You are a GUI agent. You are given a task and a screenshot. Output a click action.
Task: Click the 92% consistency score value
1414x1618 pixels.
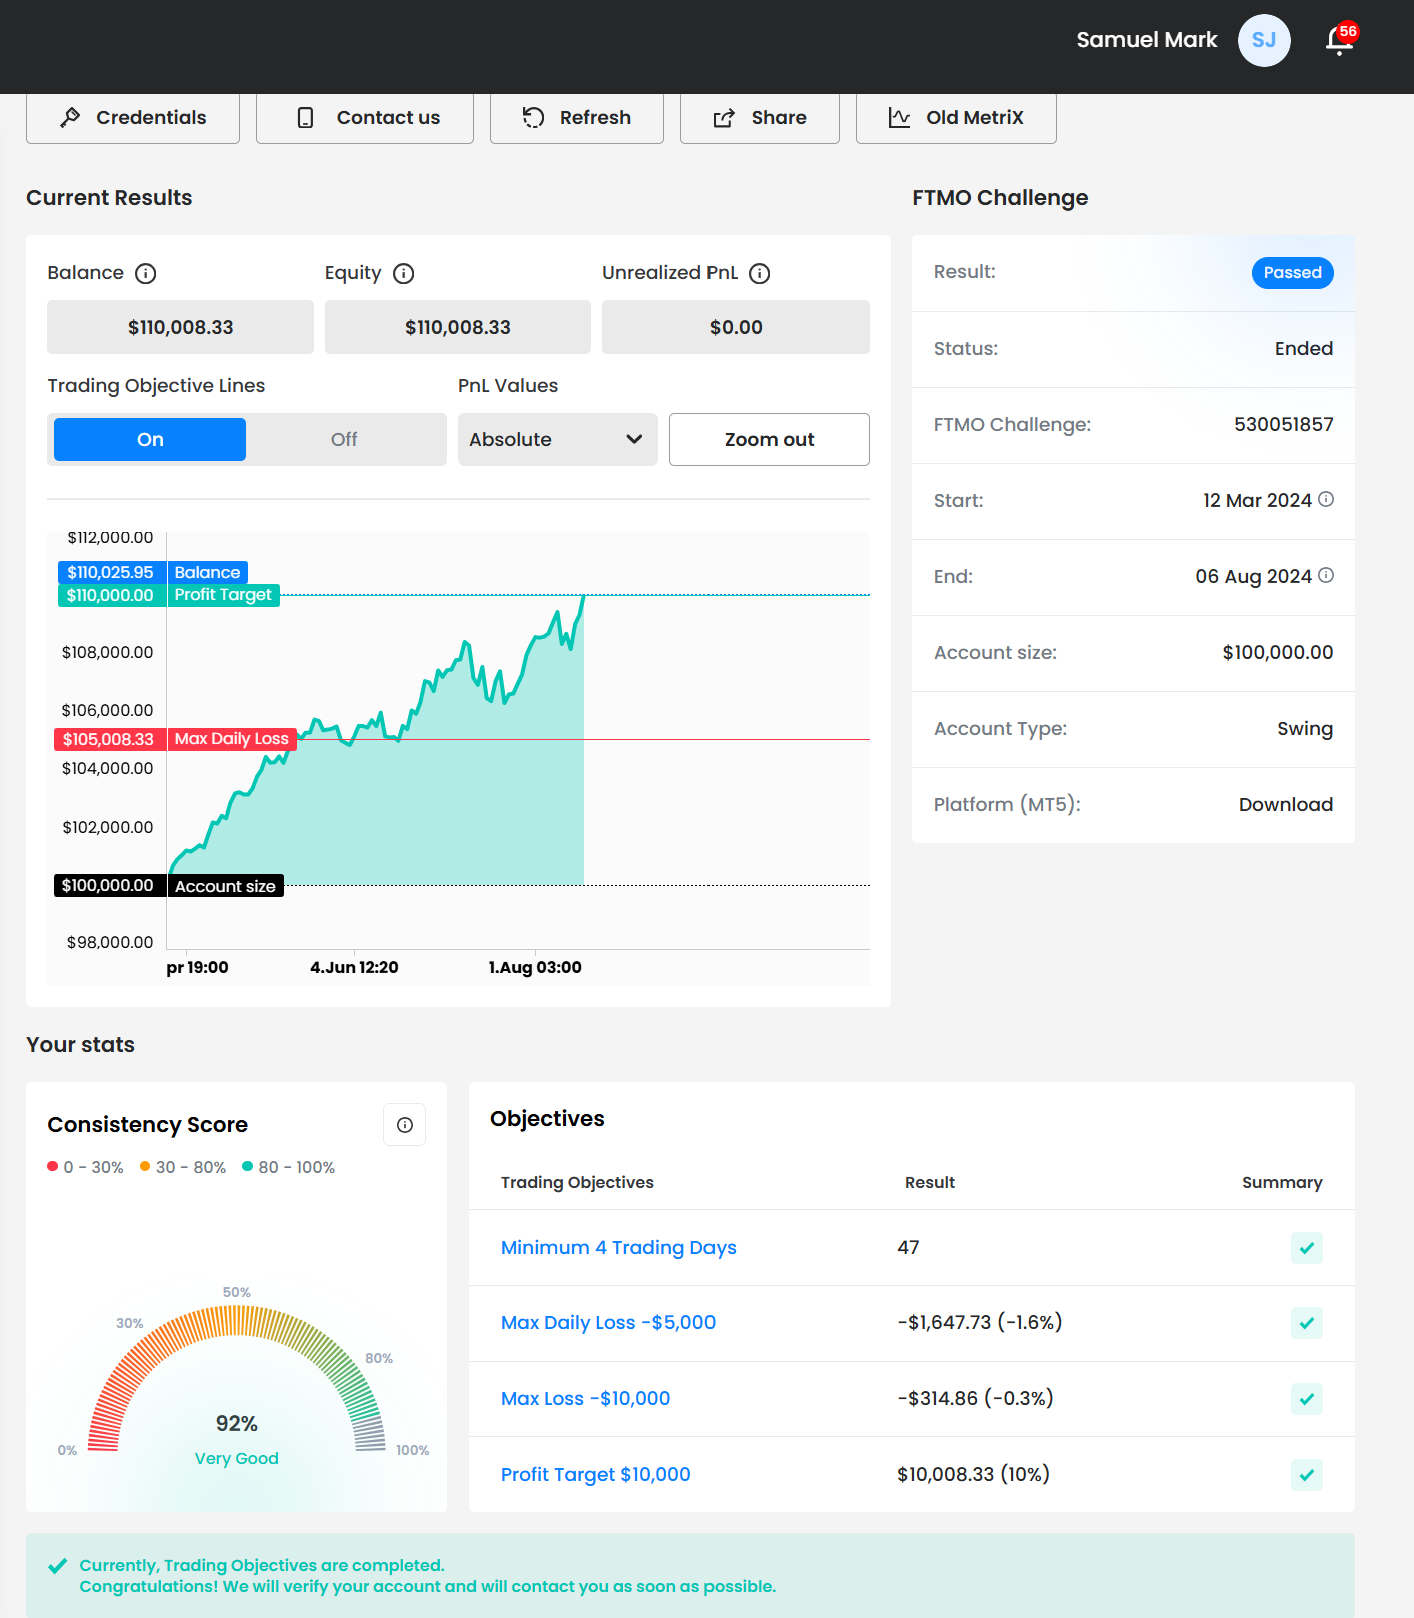[237, 1423]
